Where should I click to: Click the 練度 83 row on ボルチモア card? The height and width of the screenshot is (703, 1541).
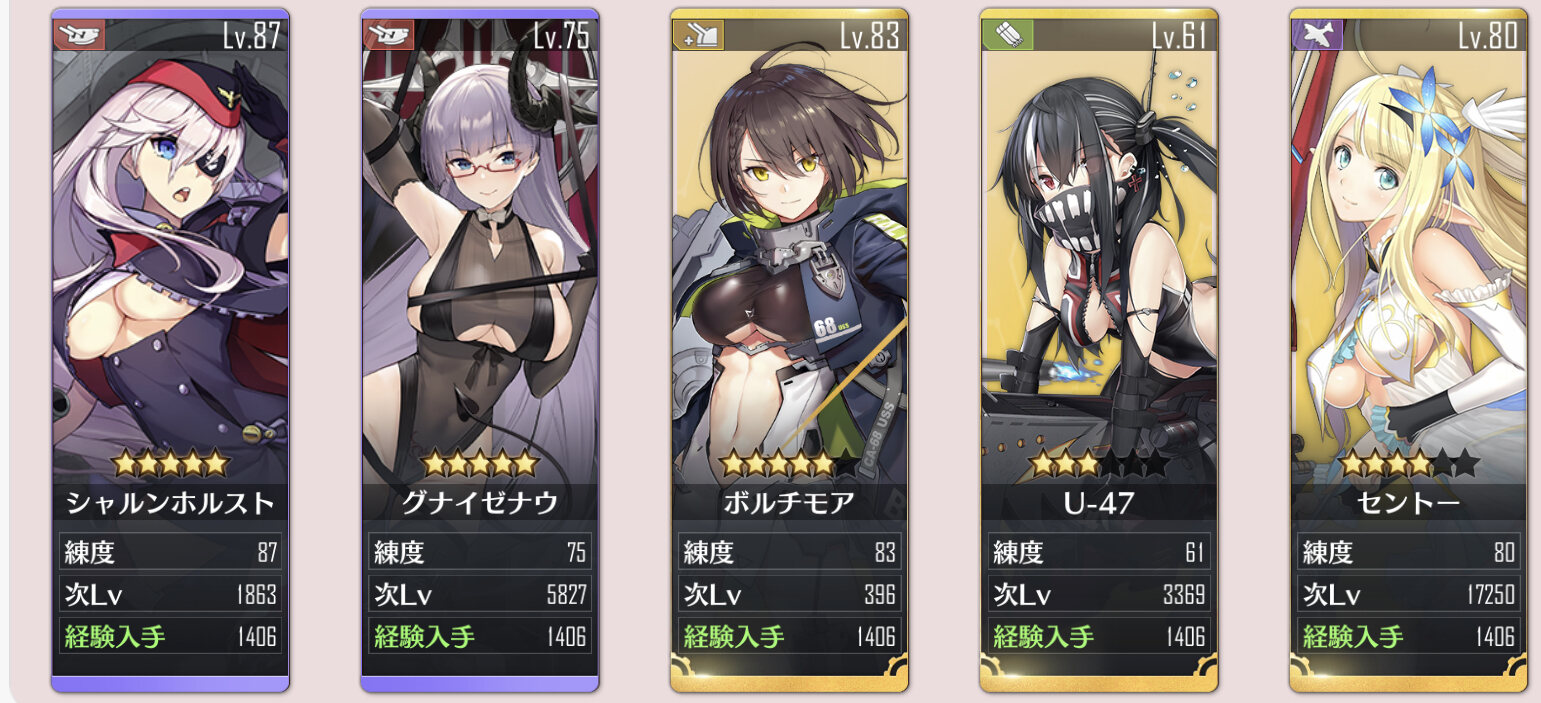tap(790, 551)
